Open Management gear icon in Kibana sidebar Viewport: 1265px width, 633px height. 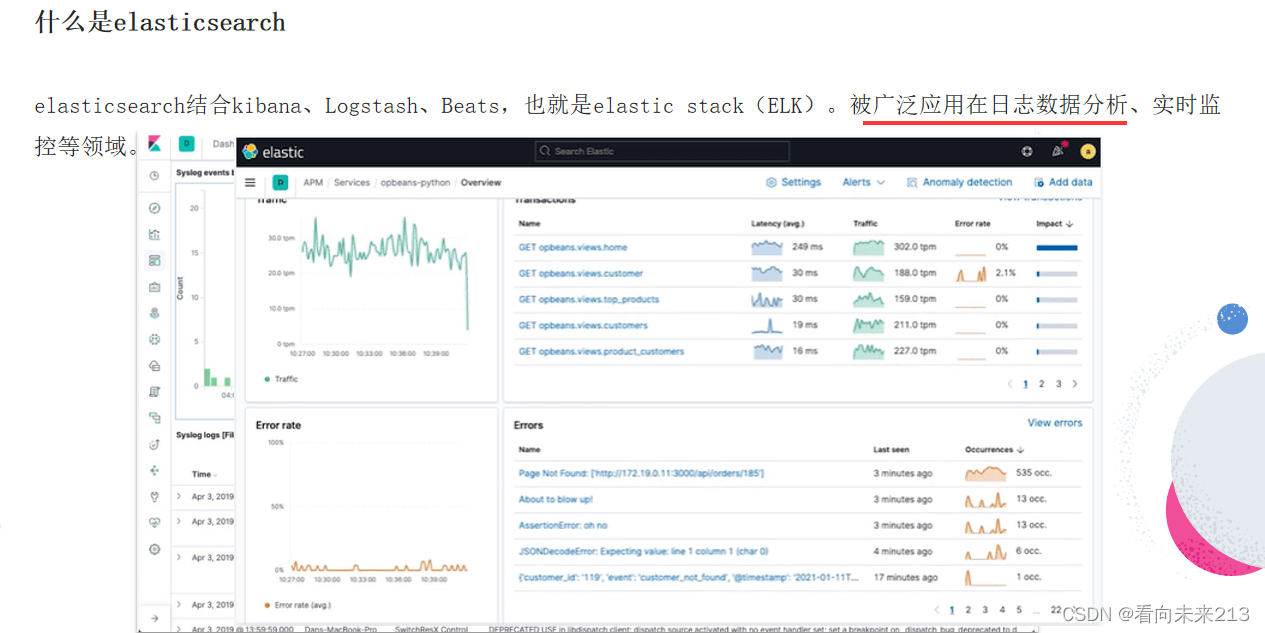pyautogui.click(x=154, y=549)
